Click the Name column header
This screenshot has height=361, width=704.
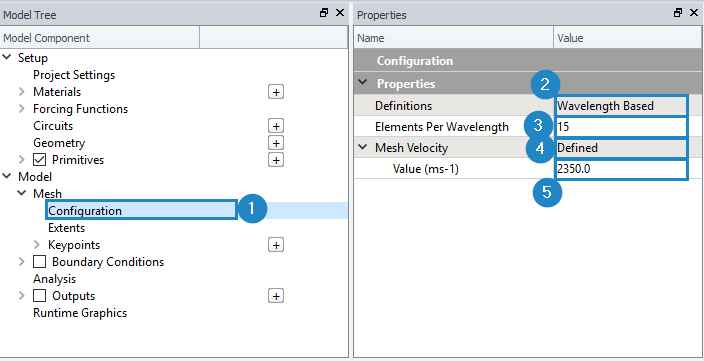tap(453, 38)
